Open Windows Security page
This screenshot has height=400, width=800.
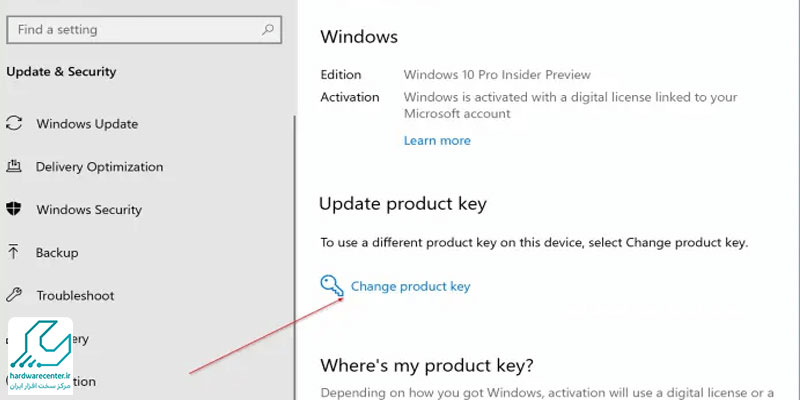click(89, 210)
